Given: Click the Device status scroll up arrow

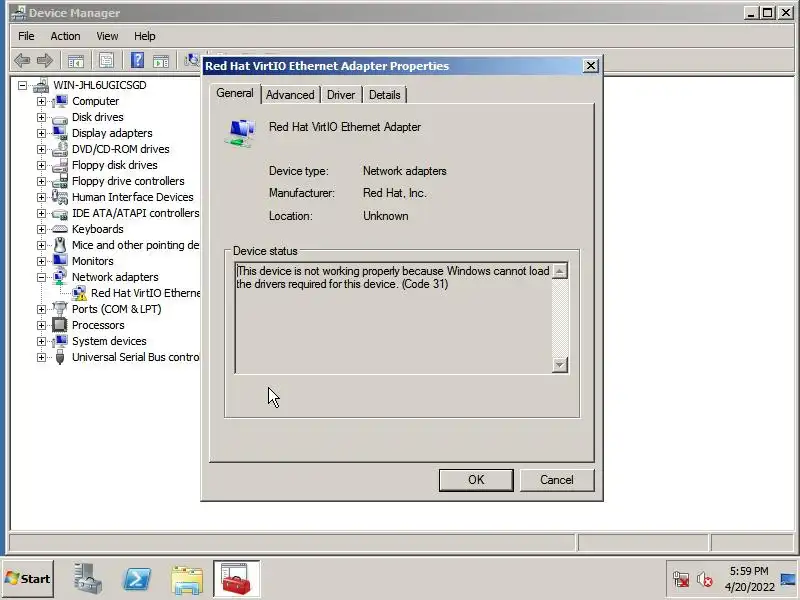Looking at the screenshot, I should tap(560, 271).
